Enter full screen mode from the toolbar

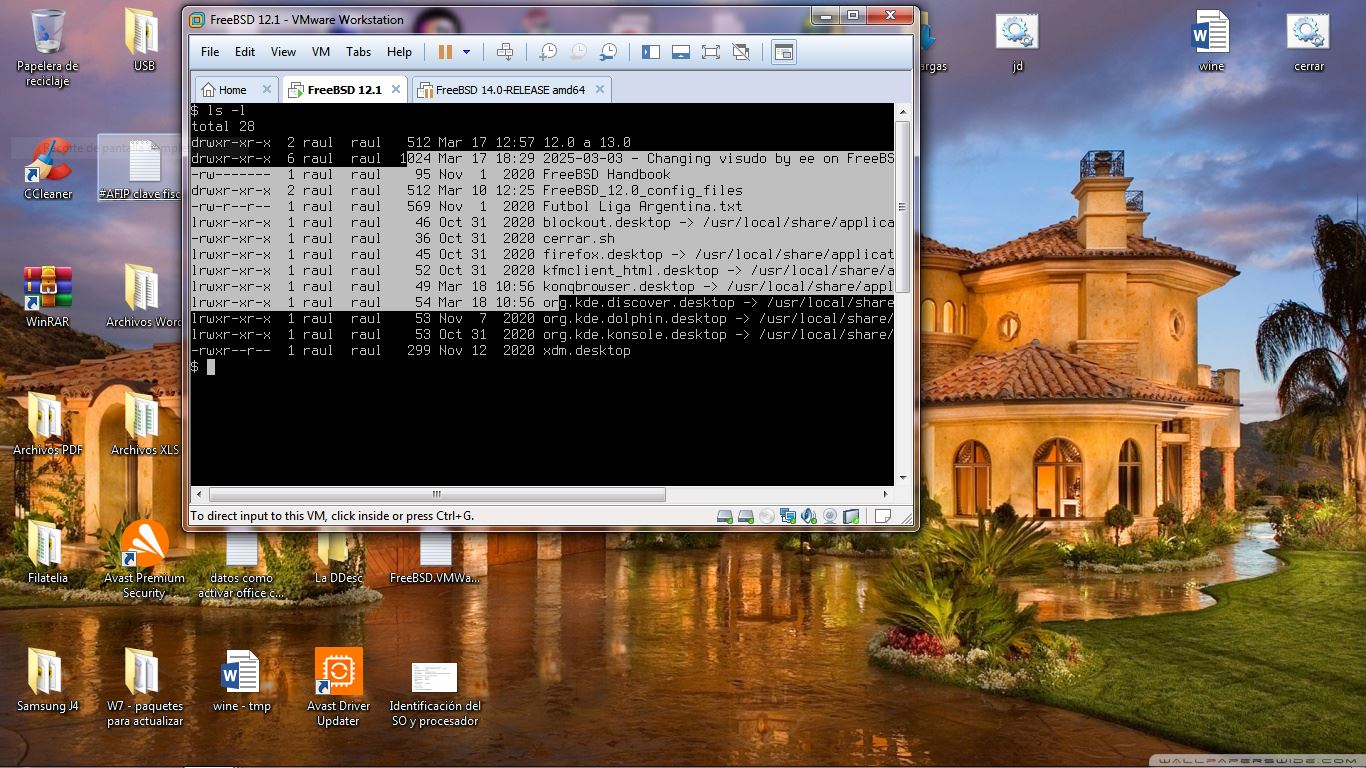point(711,52)
